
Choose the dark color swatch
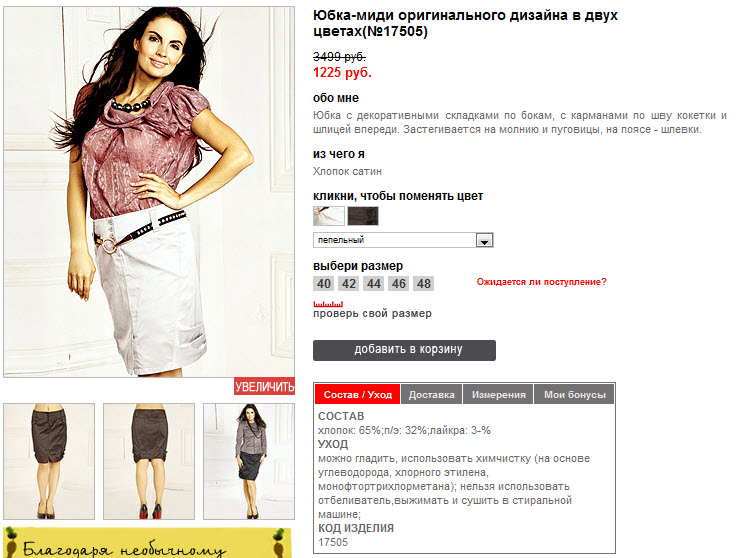363,216
